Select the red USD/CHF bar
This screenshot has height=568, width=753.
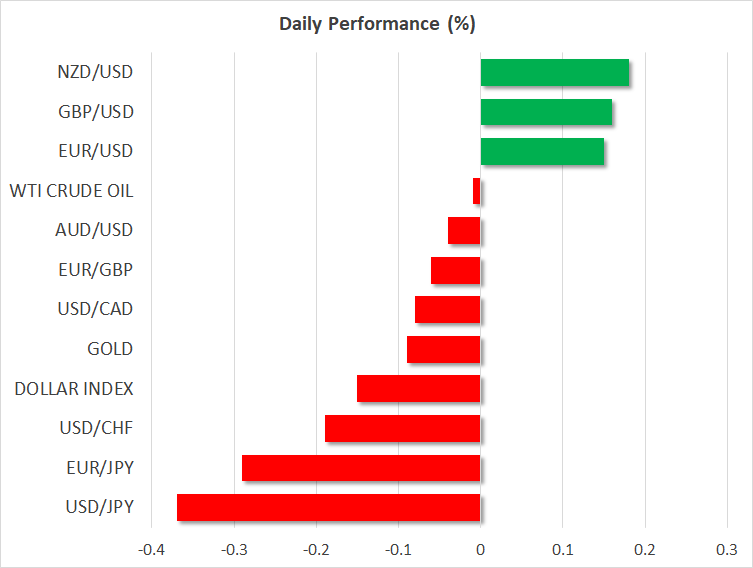403,428
